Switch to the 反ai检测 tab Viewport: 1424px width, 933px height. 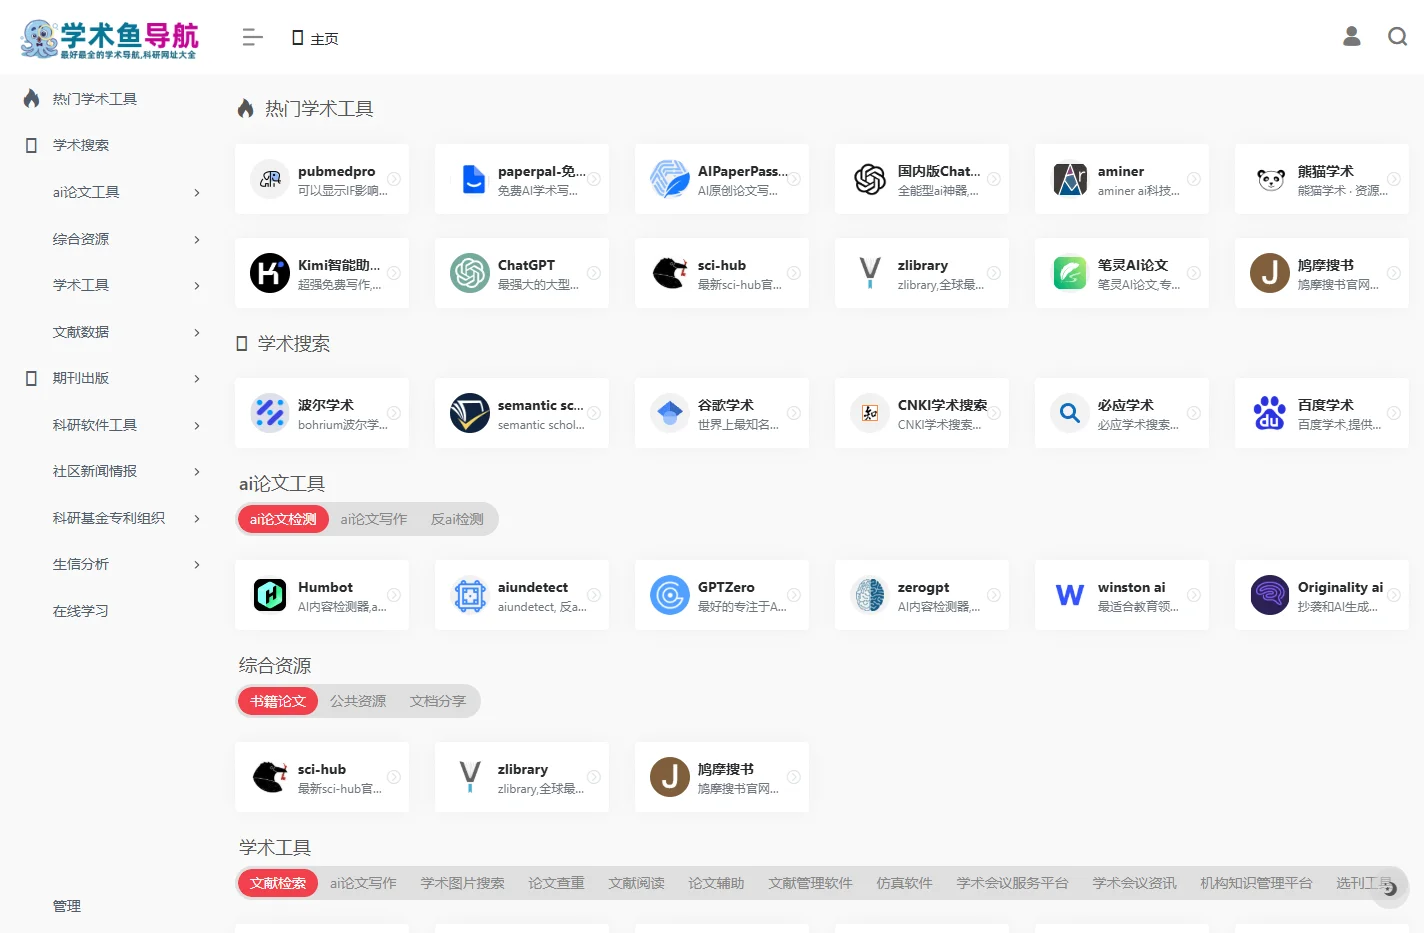tap(457, 519)
